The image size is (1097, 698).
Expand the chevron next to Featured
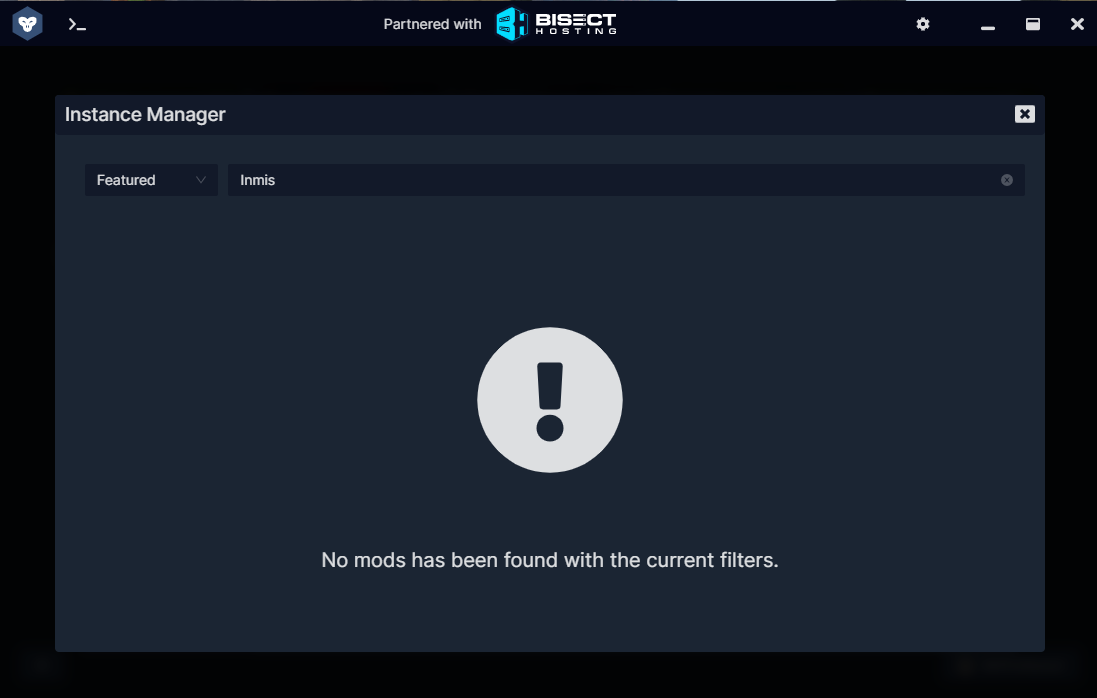201,180
